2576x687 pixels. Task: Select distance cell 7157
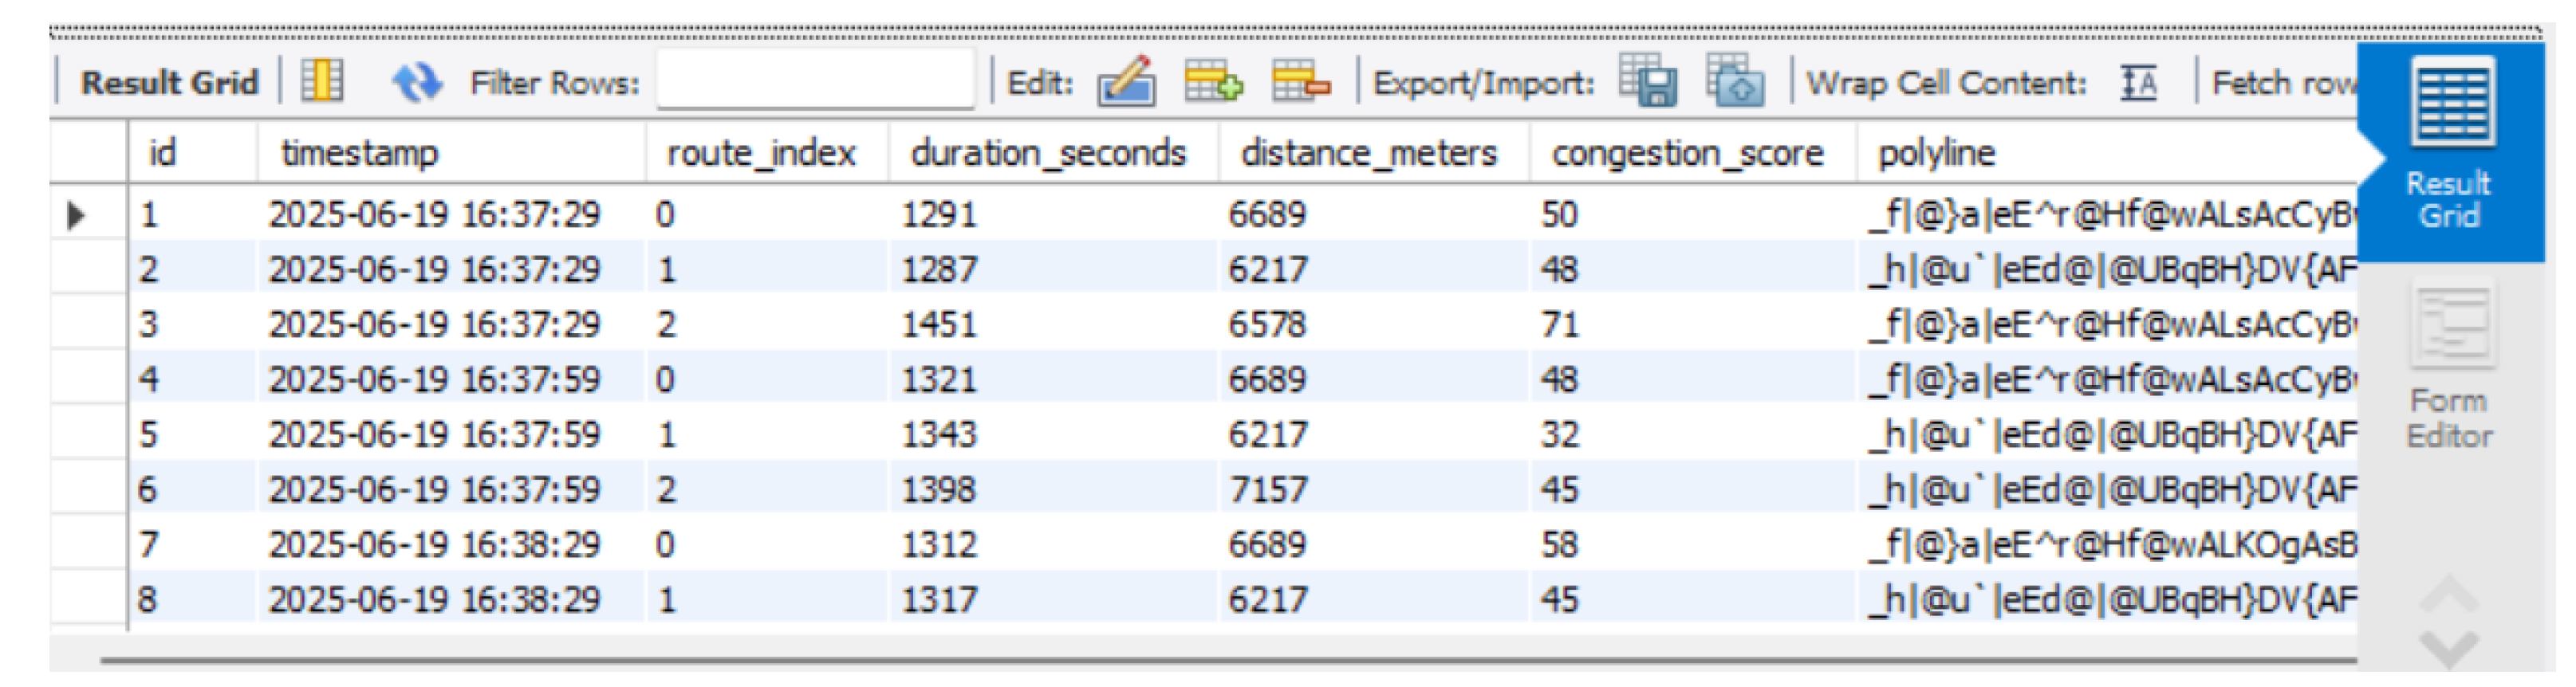coord(1374,489)
